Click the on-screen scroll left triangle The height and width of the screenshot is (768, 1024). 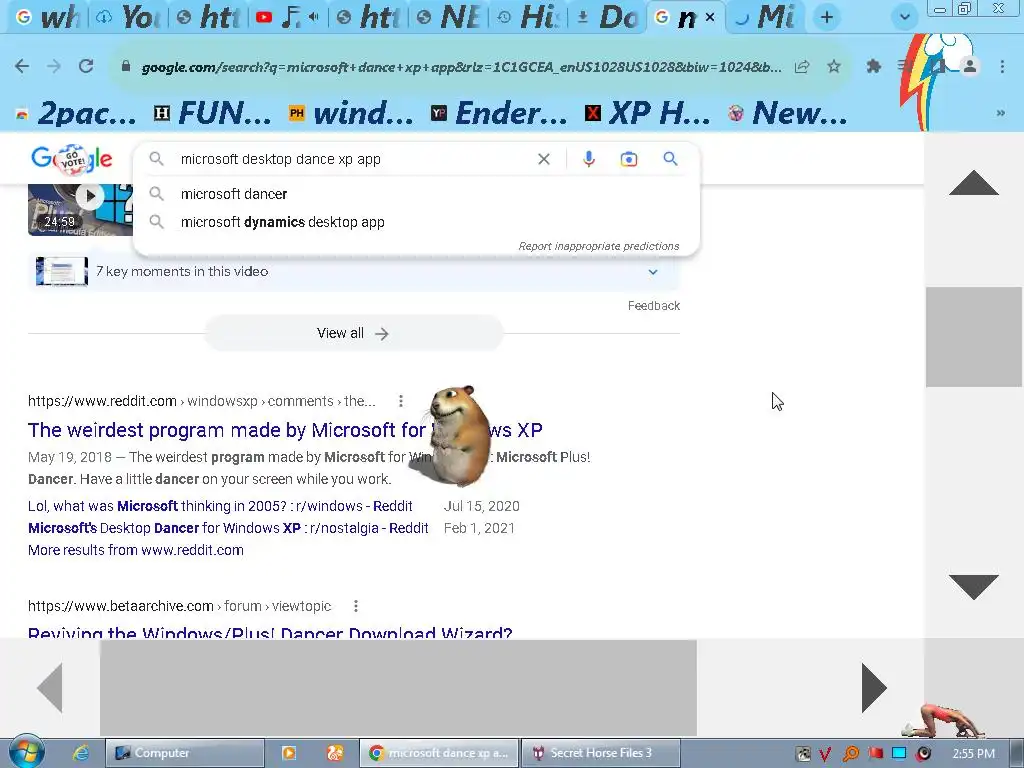pos(50,688)
